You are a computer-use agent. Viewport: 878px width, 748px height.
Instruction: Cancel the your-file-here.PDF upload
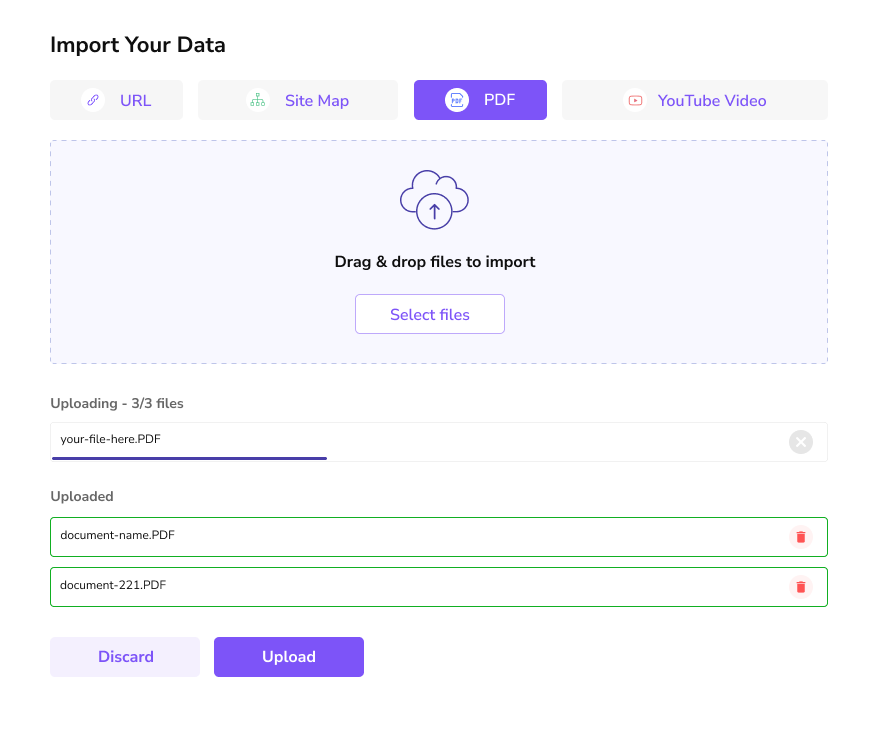pos(801,441)
